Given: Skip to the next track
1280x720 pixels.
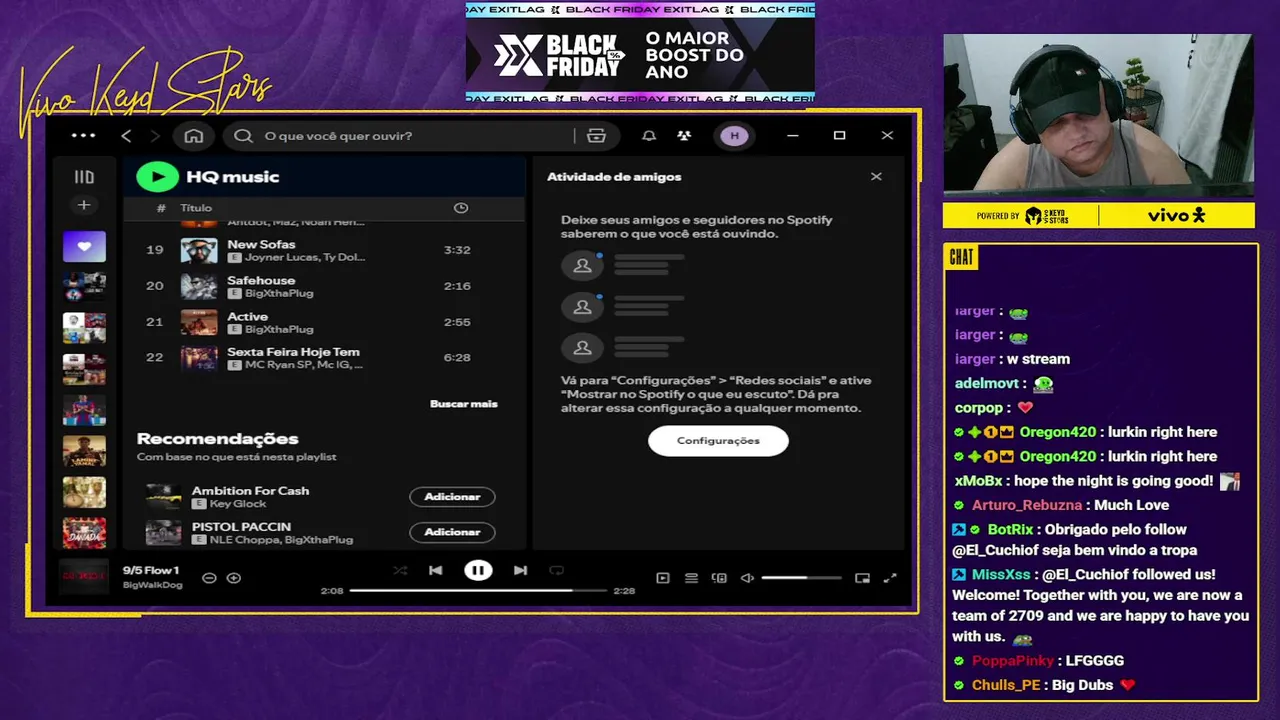Looking at the screenshot, I should pos(520,570).
